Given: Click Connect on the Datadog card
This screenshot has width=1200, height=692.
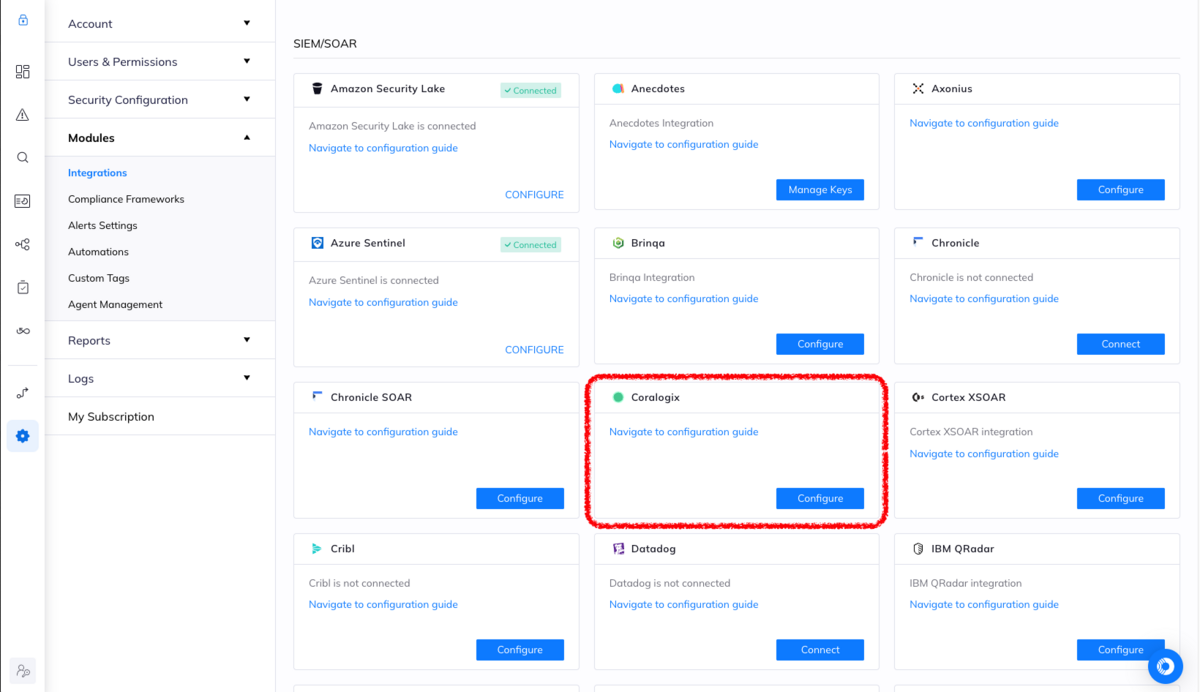Looking at the screenshot, I should pos(820,650).
